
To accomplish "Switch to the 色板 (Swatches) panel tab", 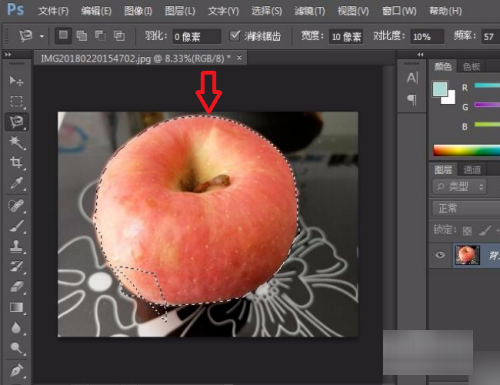I will (x=471, y=67).
